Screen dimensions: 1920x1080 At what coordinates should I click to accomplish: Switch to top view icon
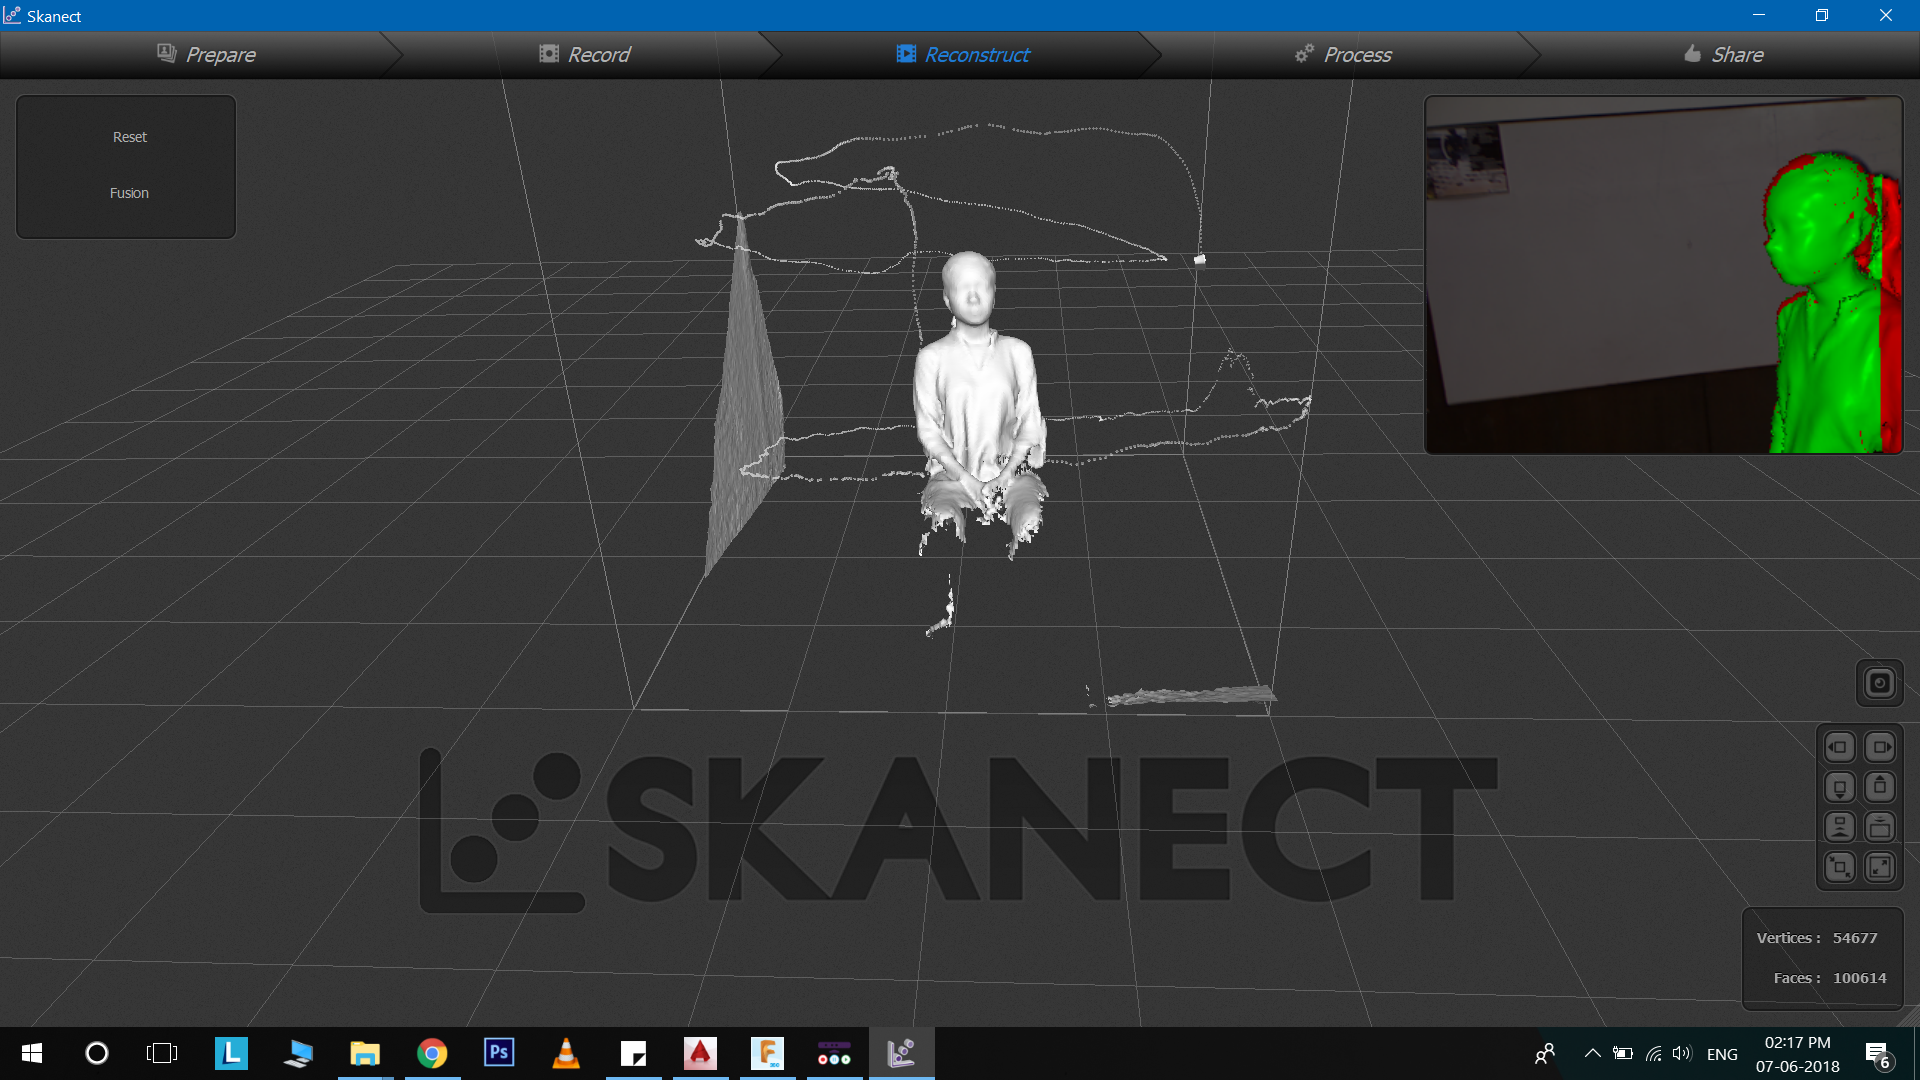[x=1880, y=787]
